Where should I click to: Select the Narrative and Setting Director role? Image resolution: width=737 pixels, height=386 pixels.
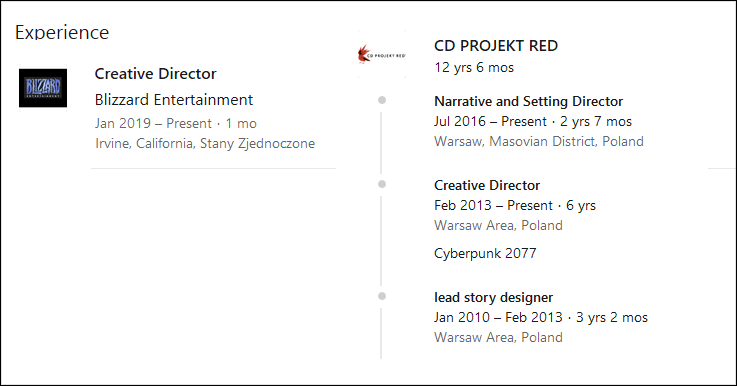(528, 101)
